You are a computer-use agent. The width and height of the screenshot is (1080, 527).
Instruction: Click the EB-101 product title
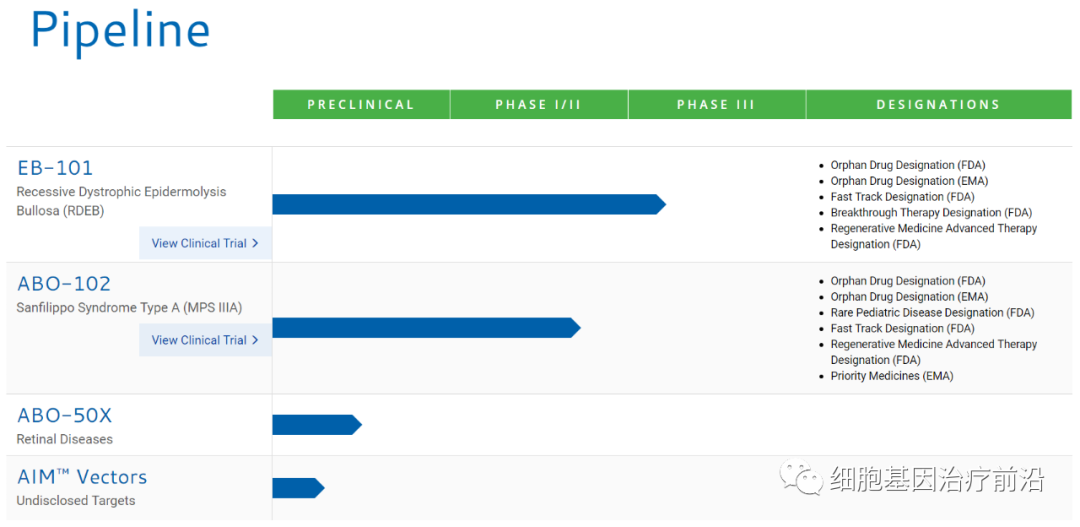55,168
